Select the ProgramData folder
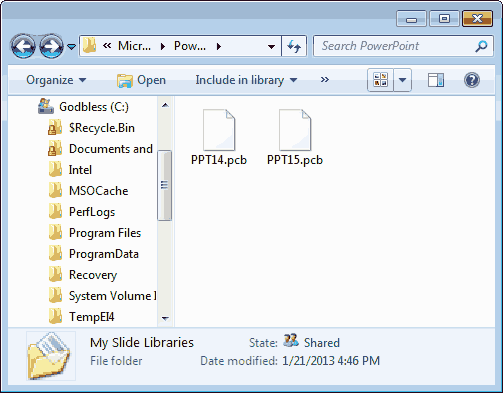 coord(104,254)
